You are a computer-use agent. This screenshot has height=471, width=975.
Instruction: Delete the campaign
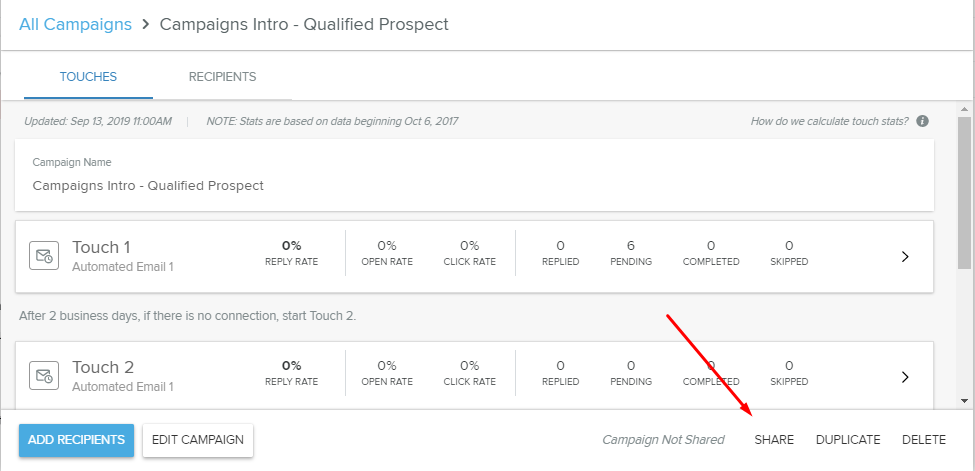tap(924, 440)
